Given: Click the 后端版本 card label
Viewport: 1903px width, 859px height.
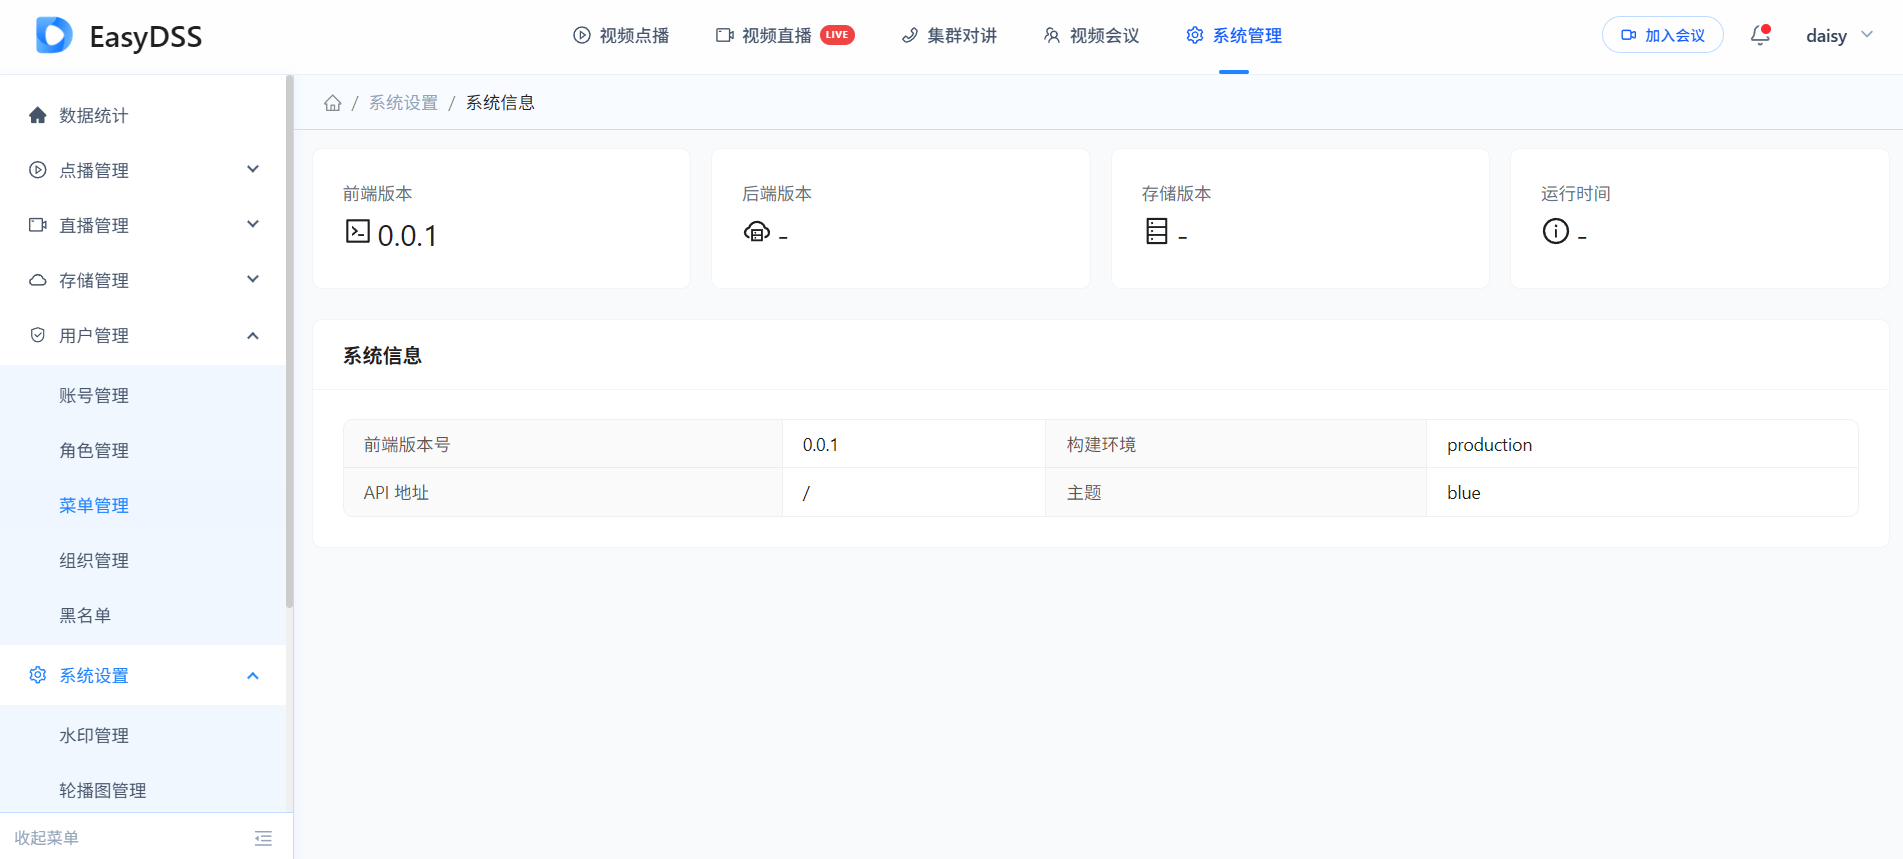Looking at the screenshot, I should (777, 194).
